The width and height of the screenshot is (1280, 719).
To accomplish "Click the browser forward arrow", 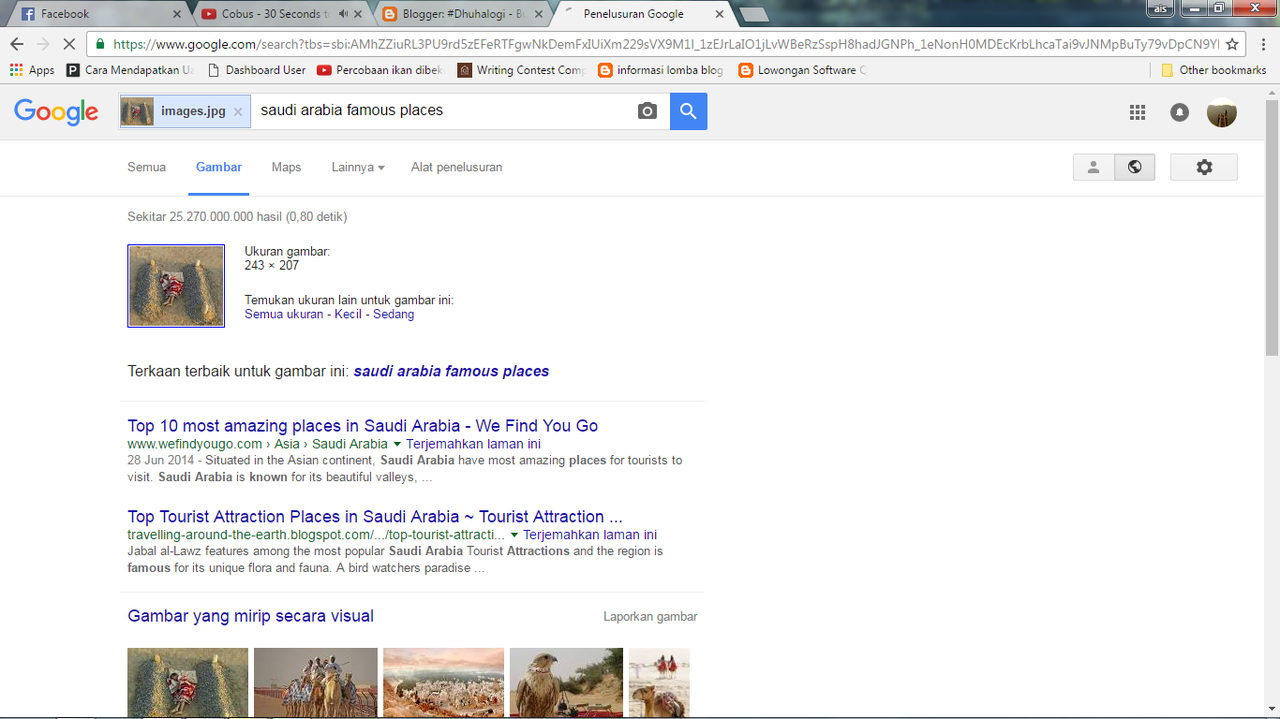I will point(42,44).
